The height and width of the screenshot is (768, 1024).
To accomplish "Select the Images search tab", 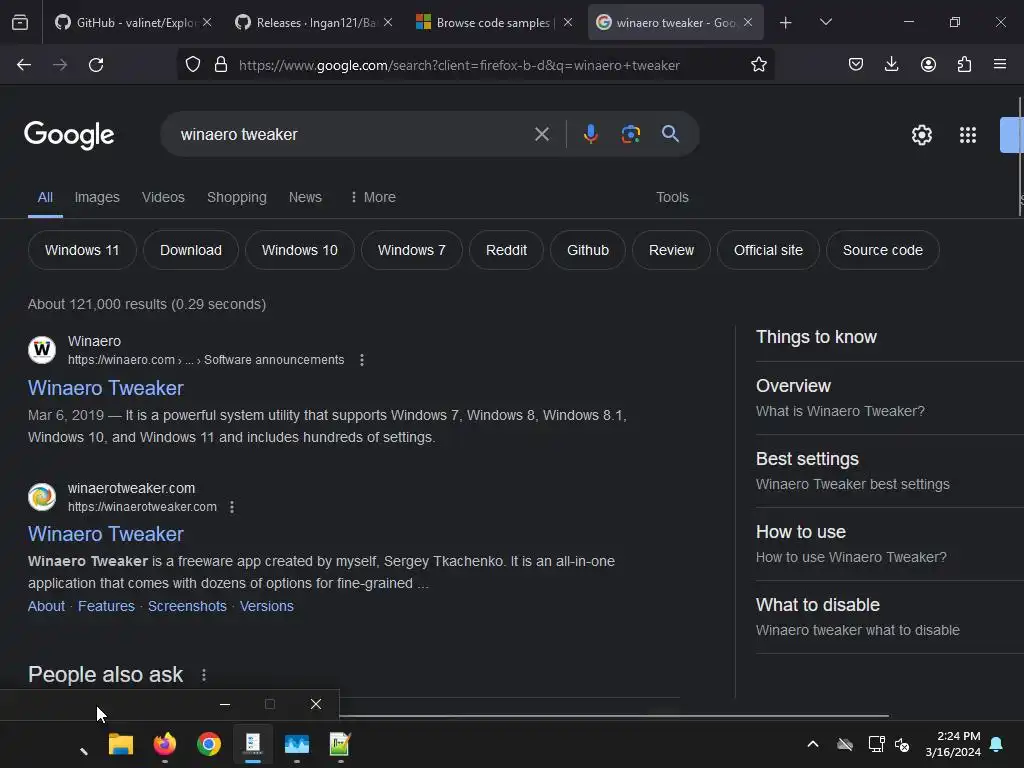I will coord(97,197).
